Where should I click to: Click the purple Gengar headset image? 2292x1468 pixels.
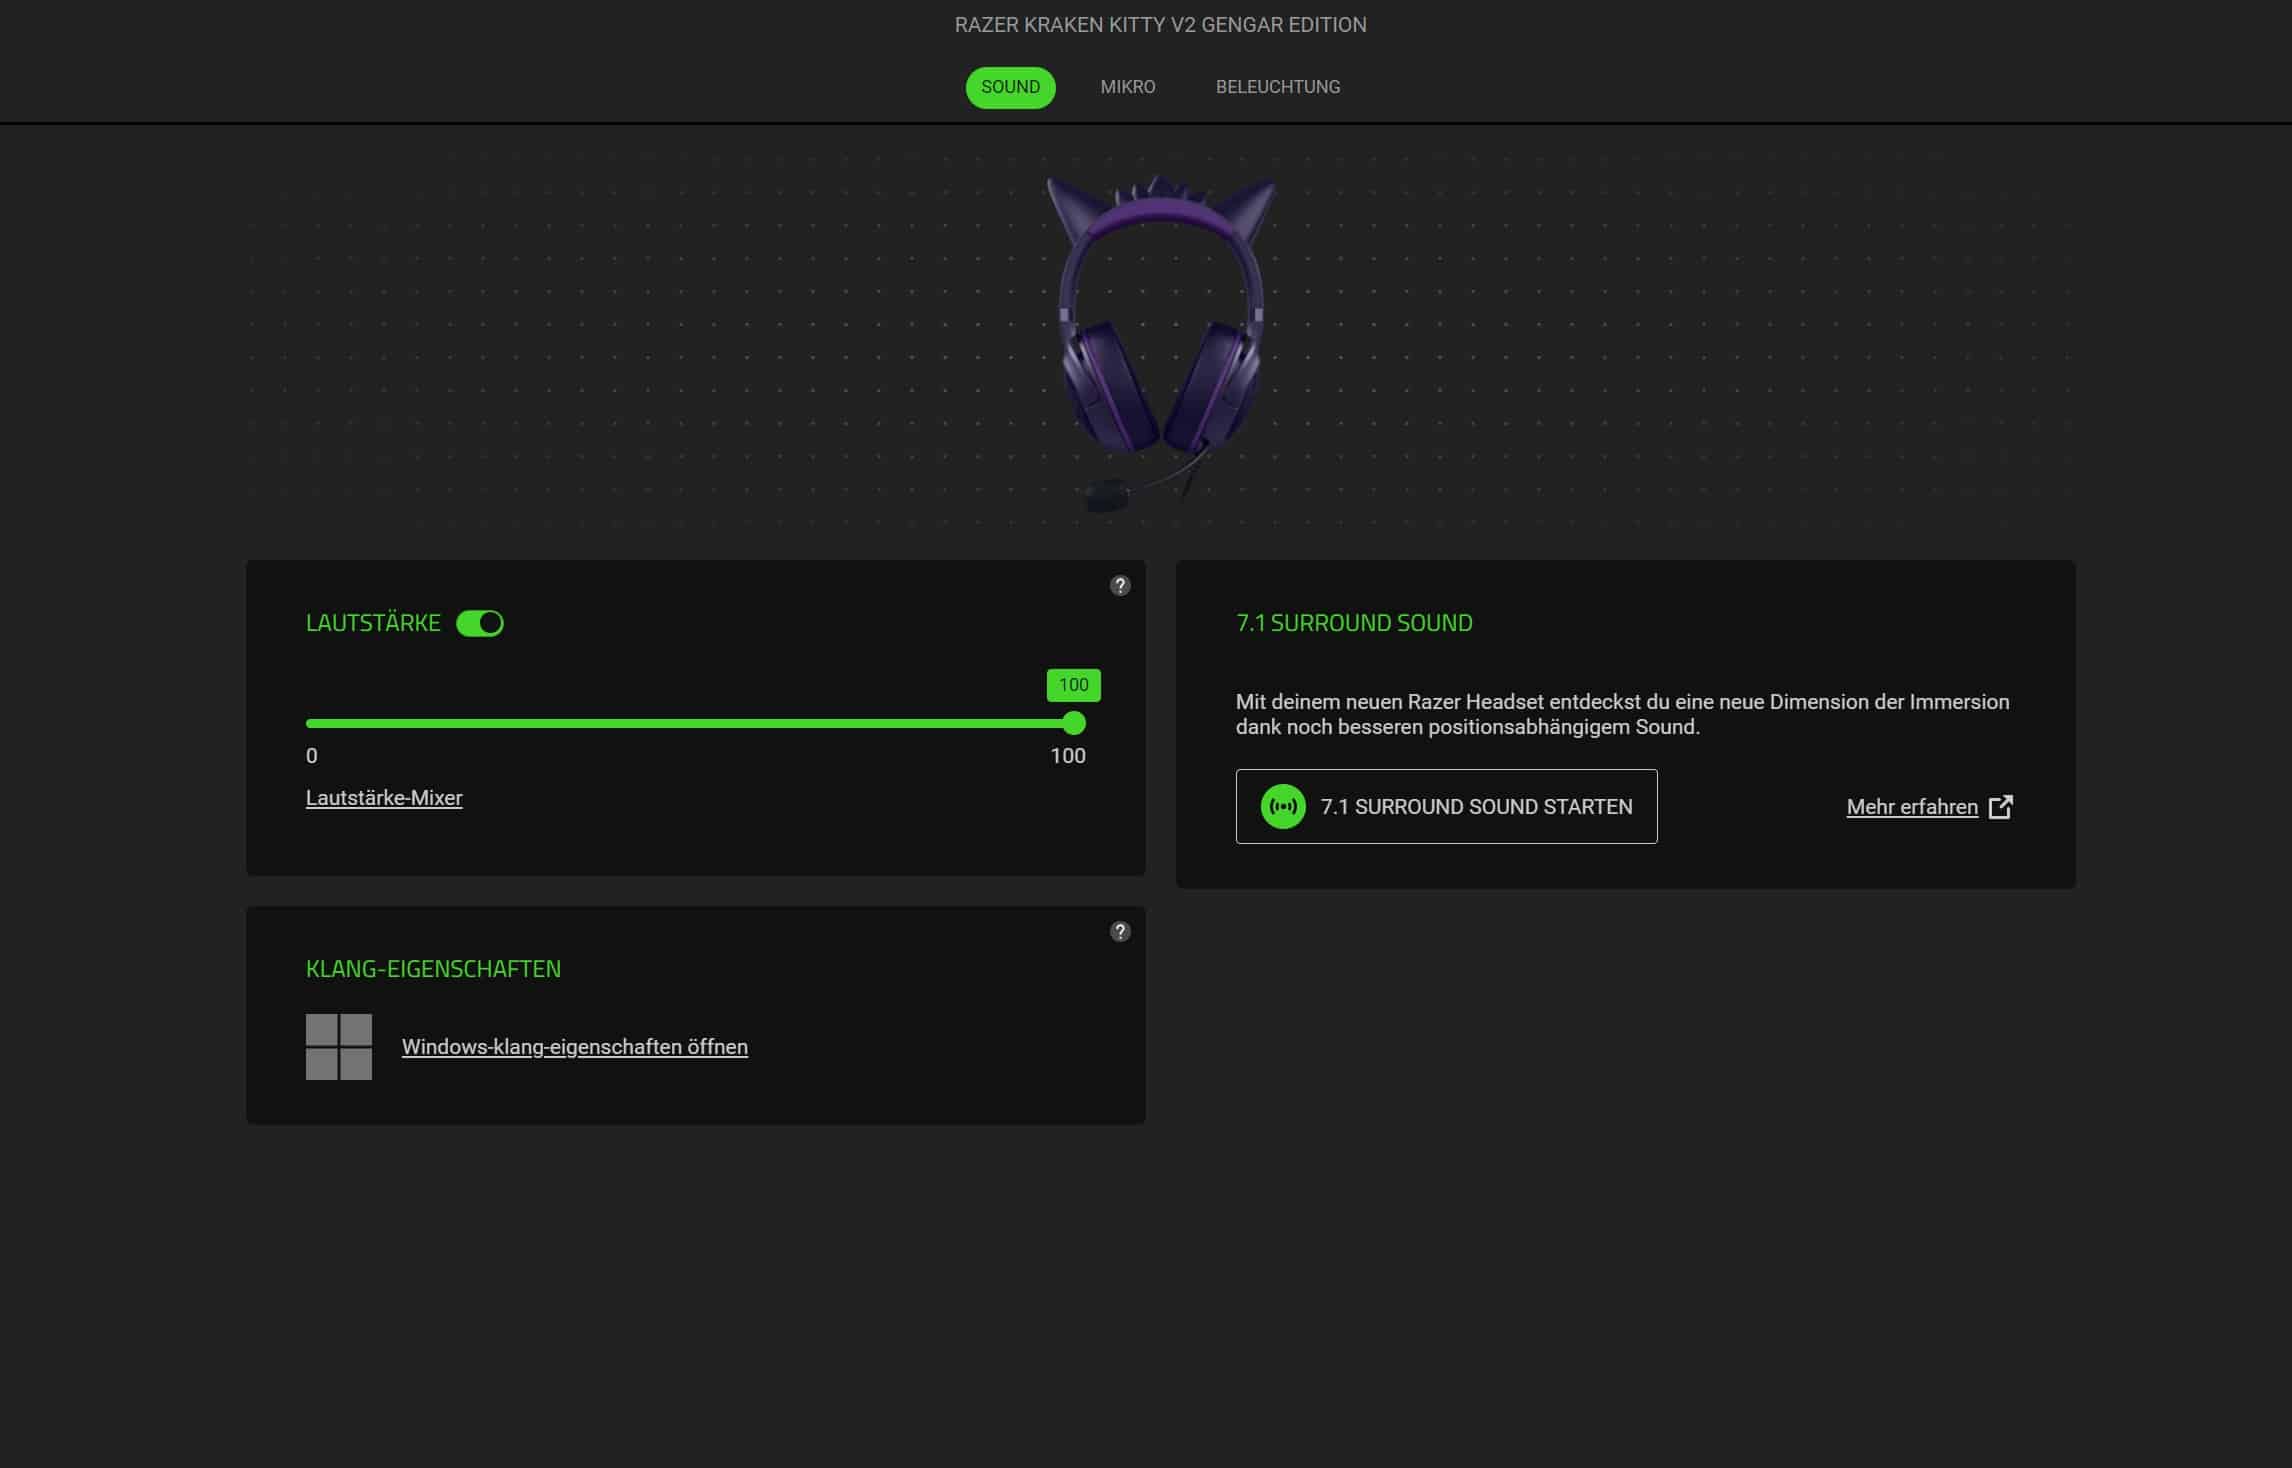(1161, 340)
